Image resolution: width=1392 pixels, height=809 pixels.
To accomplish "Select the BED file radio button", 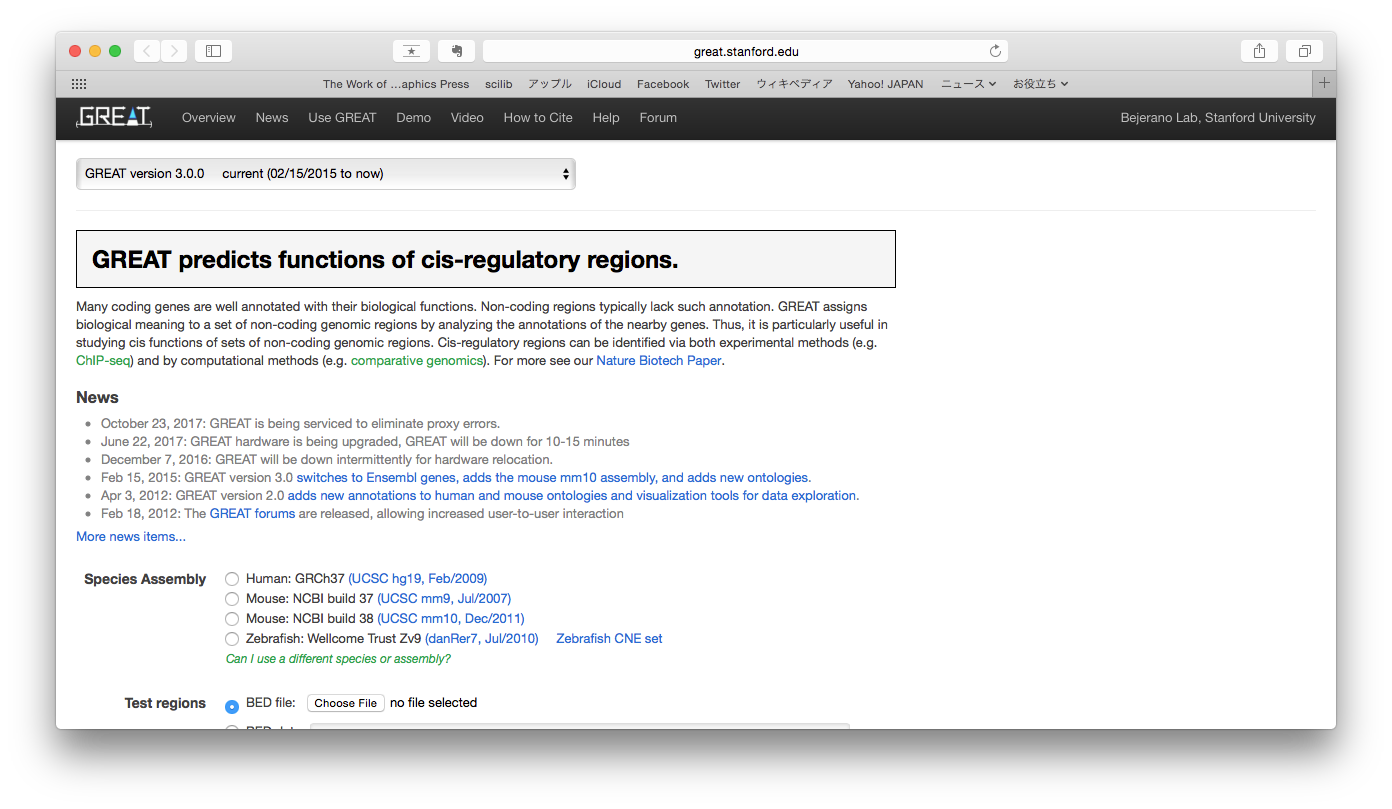I will (232, 706).
